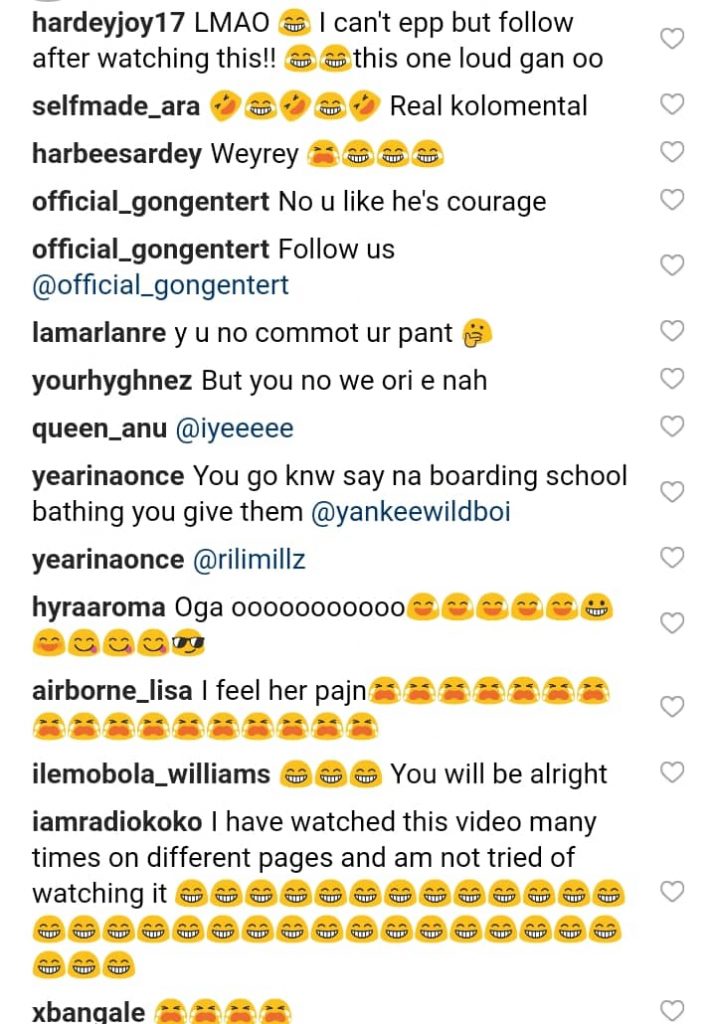
Task: Like the "No u like he's courage" comment
Action: (673, 200)
